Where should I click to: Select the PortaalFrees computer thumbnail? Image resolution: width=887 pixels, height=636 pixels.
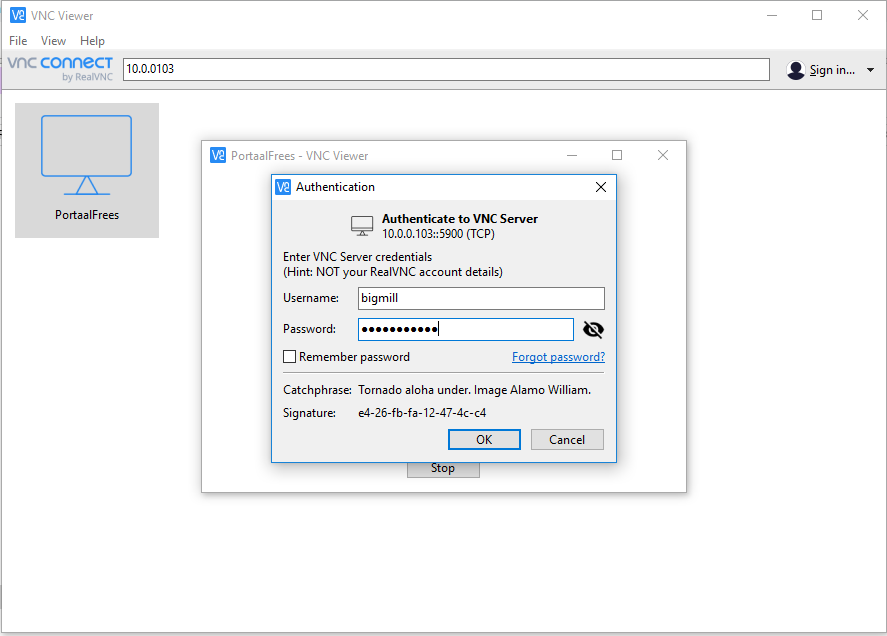[87, 170]
